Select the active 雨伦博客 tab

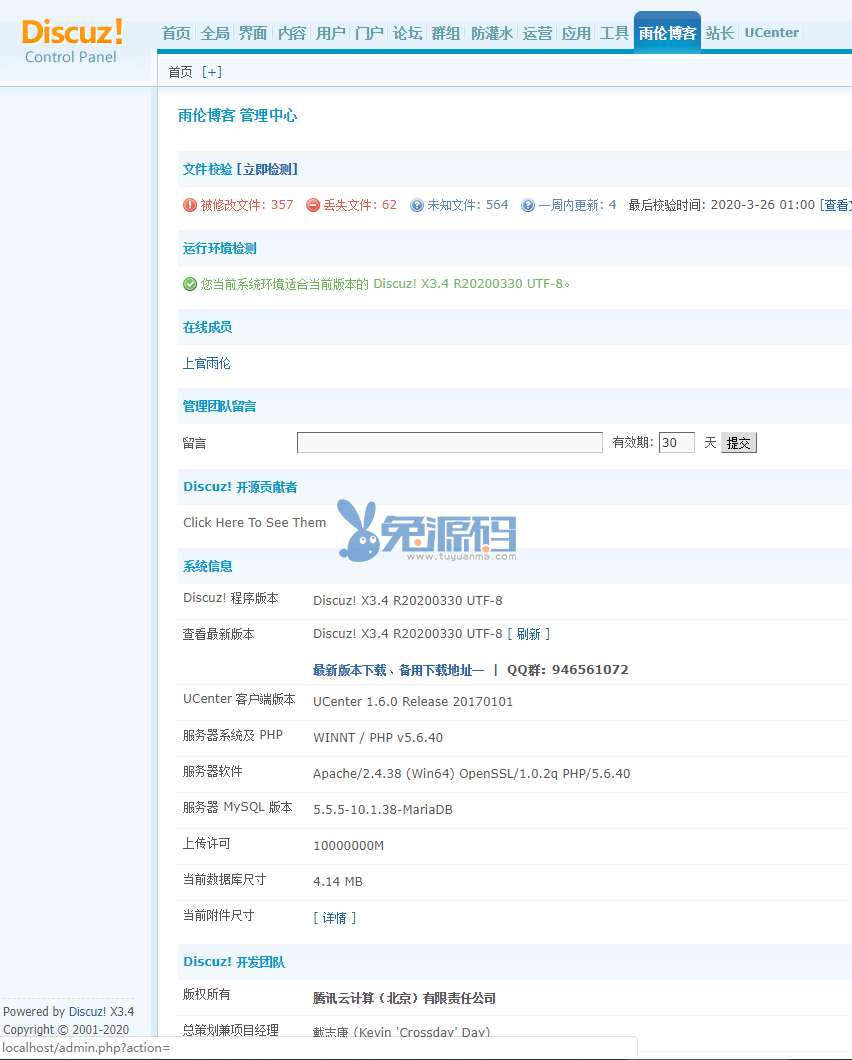coord(667,32)
